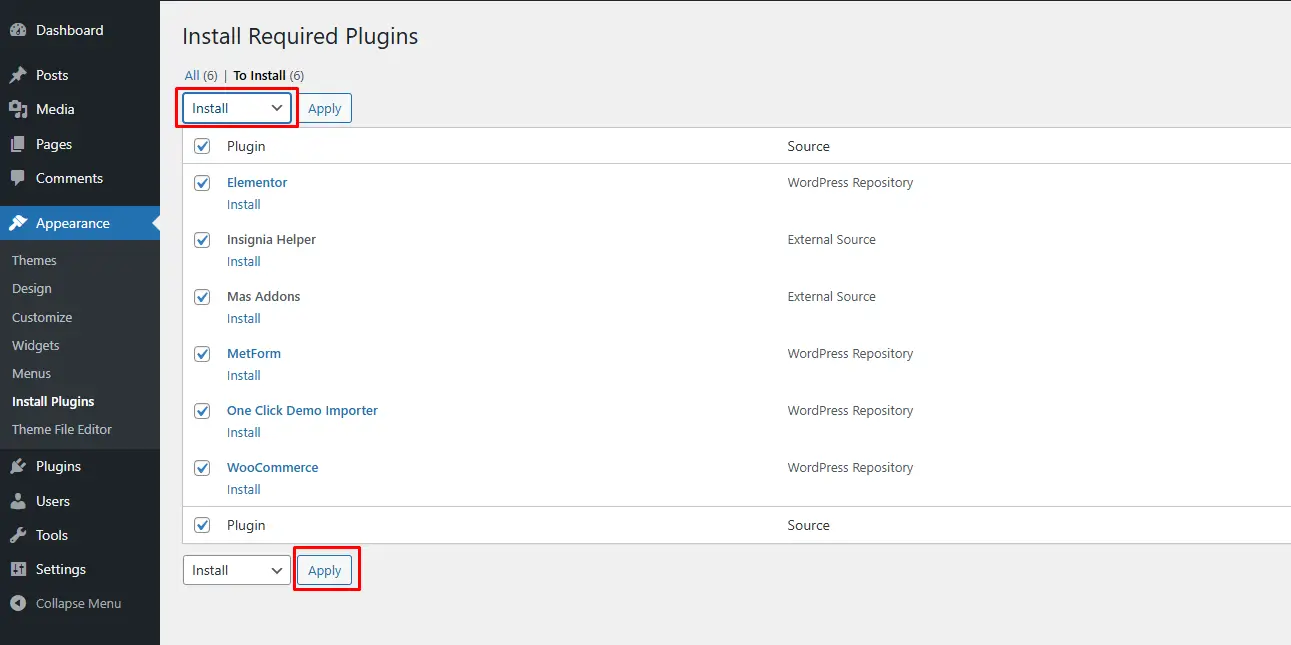Open One Click Demo Importer link
The image size is (1291, 645).
pyautogui.click(x=302, y=410)
